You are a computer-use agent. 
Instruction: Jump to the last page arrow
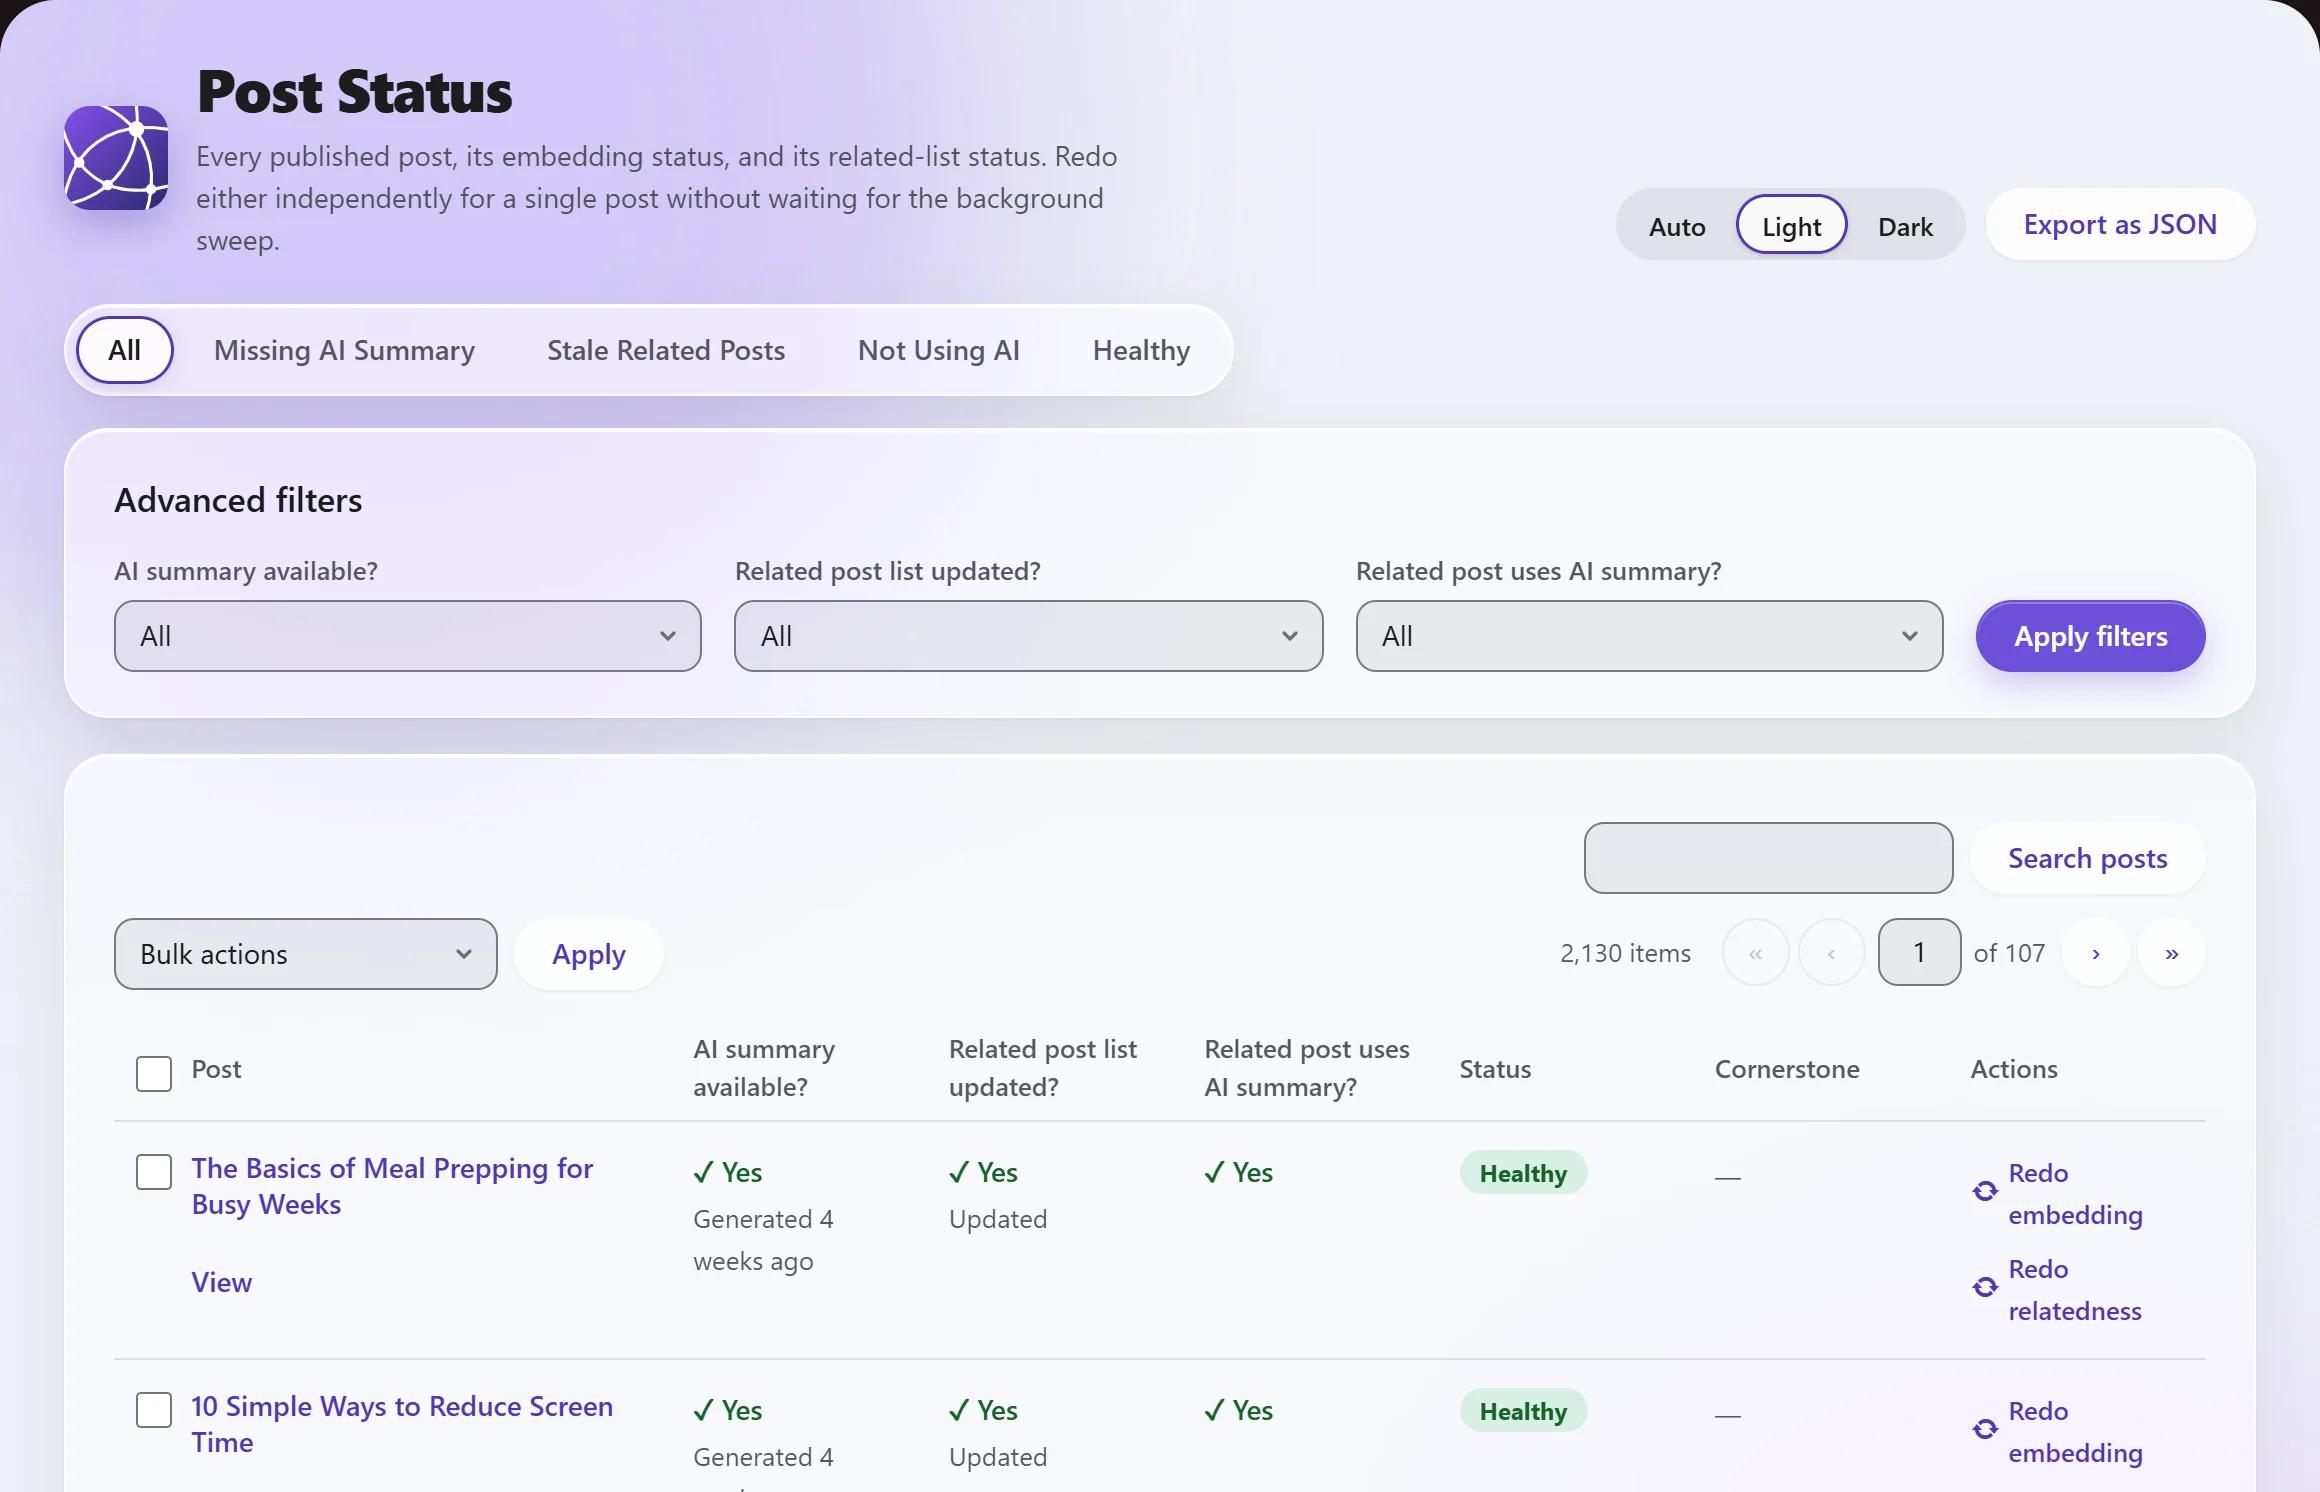(x=2172, y=953)
